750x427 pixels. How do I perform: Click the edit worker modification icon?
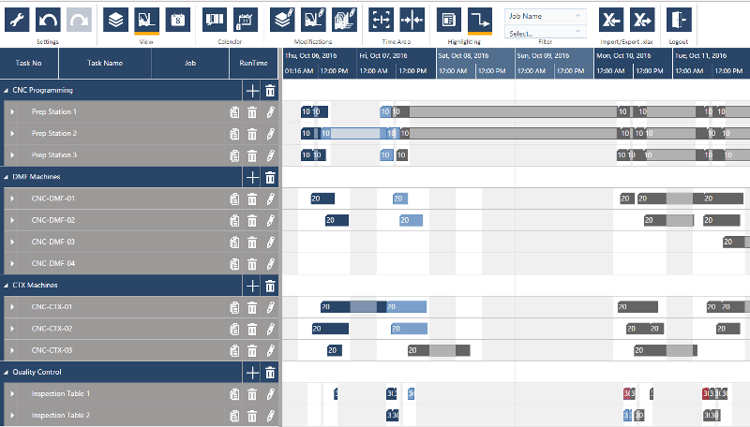(344, 20)
